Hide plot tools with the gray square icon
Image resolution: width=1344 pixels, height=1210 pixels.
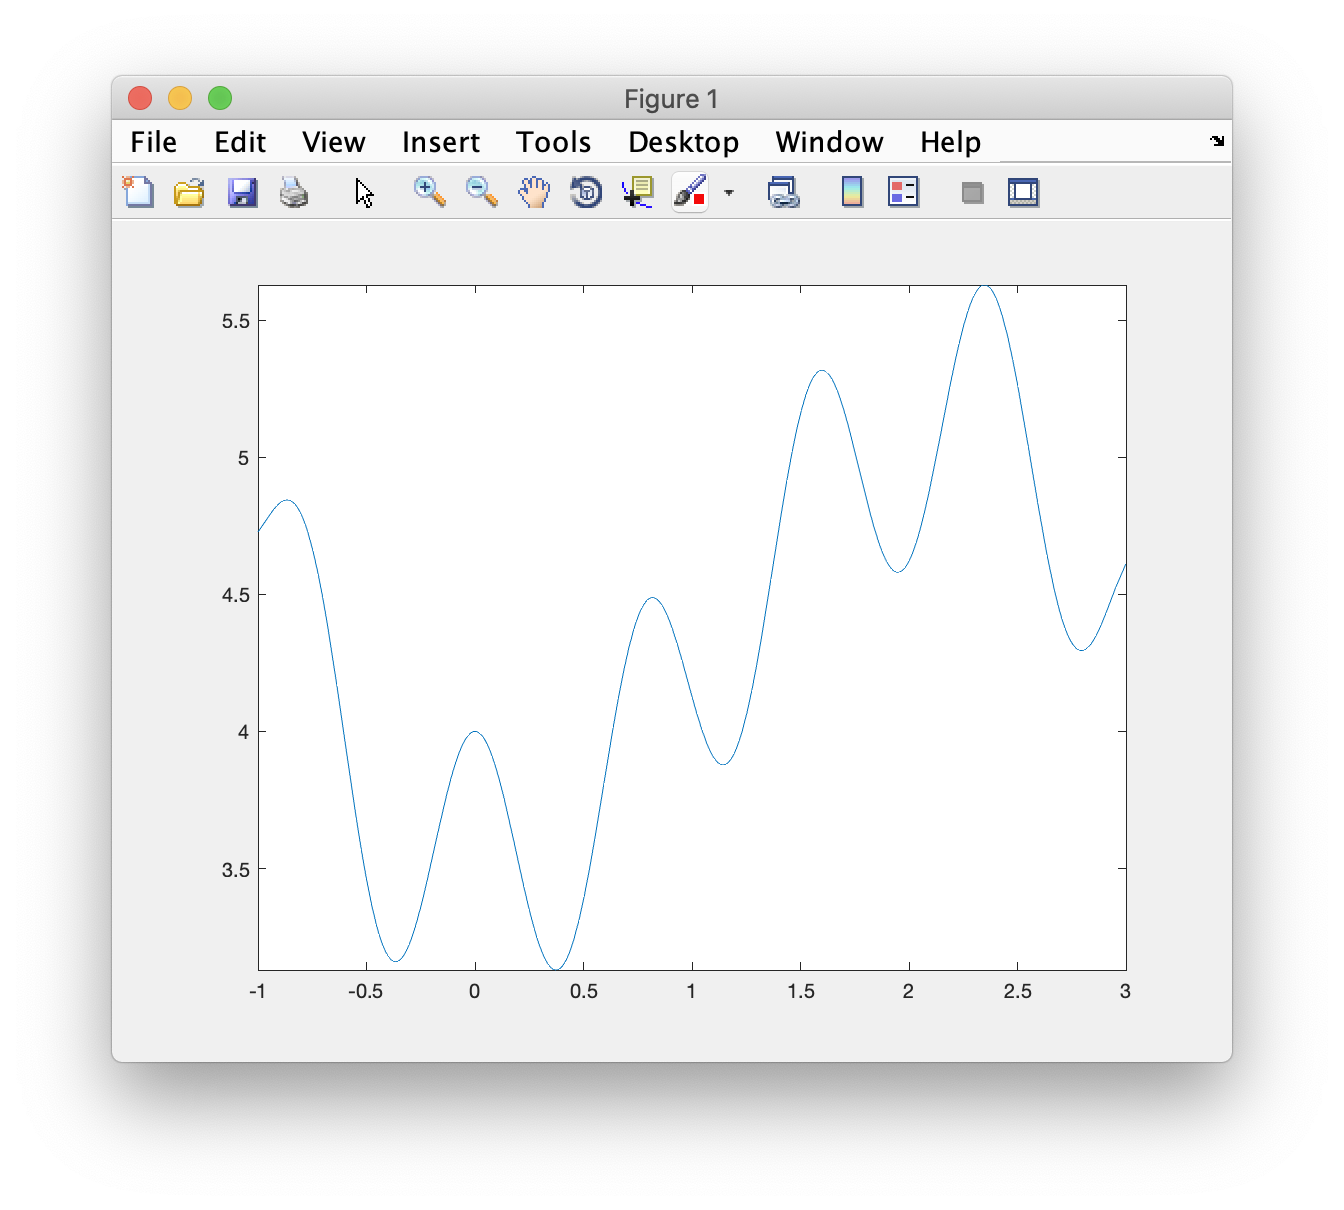[973, 192]
